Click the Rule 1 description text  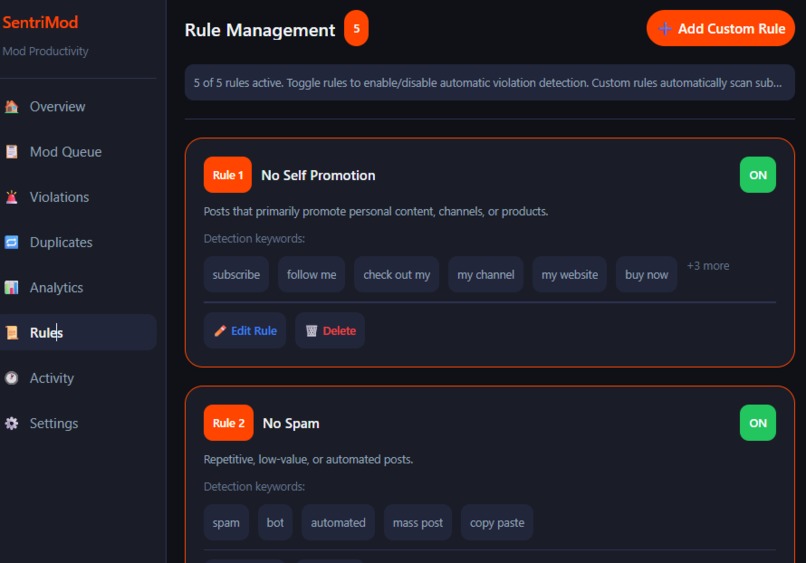coord(376,211)
